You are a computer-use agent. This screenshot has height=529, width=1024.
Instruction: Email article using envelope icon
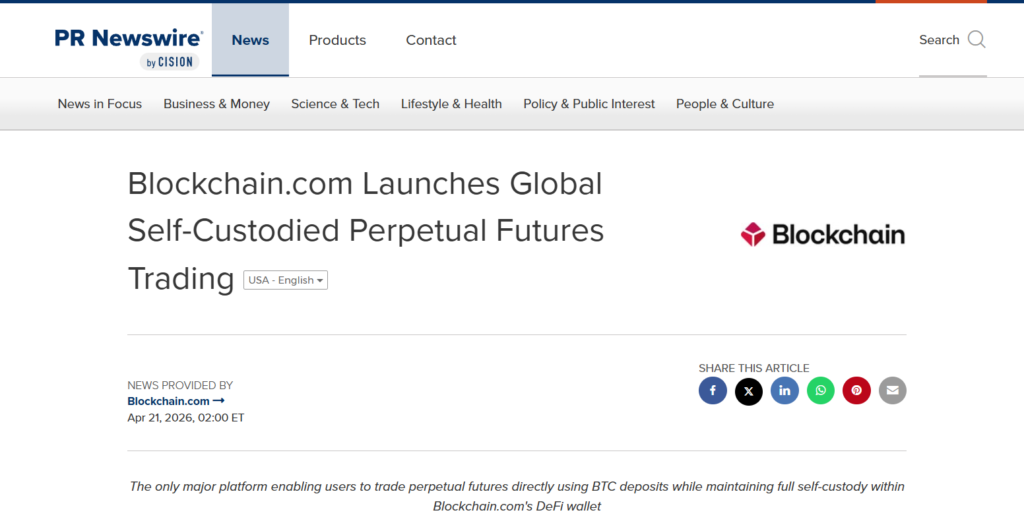[892, 391]
